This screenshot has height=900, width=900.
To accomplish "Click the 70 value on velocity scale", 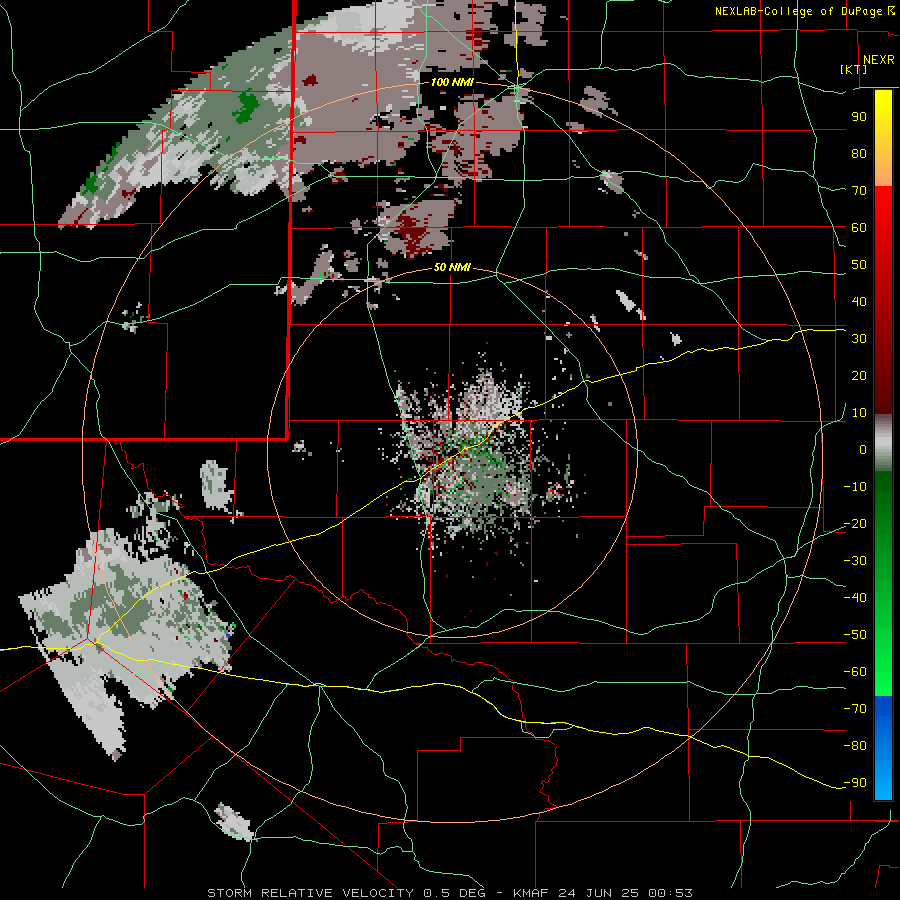I will (859, 191).
